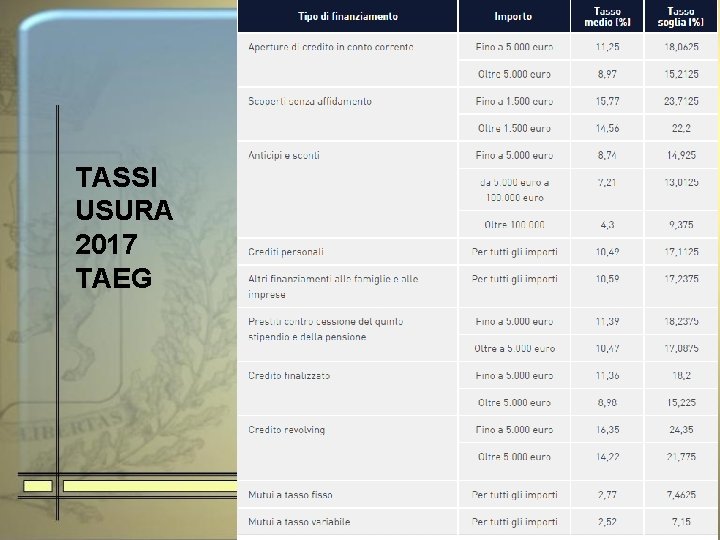Select the 'Oltre 100.000' amount cell

(x=514, y=225)
